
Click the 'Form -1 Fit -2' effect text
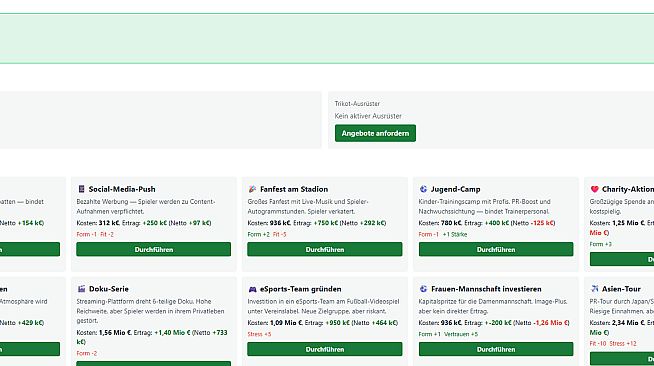tap(95, 234)
